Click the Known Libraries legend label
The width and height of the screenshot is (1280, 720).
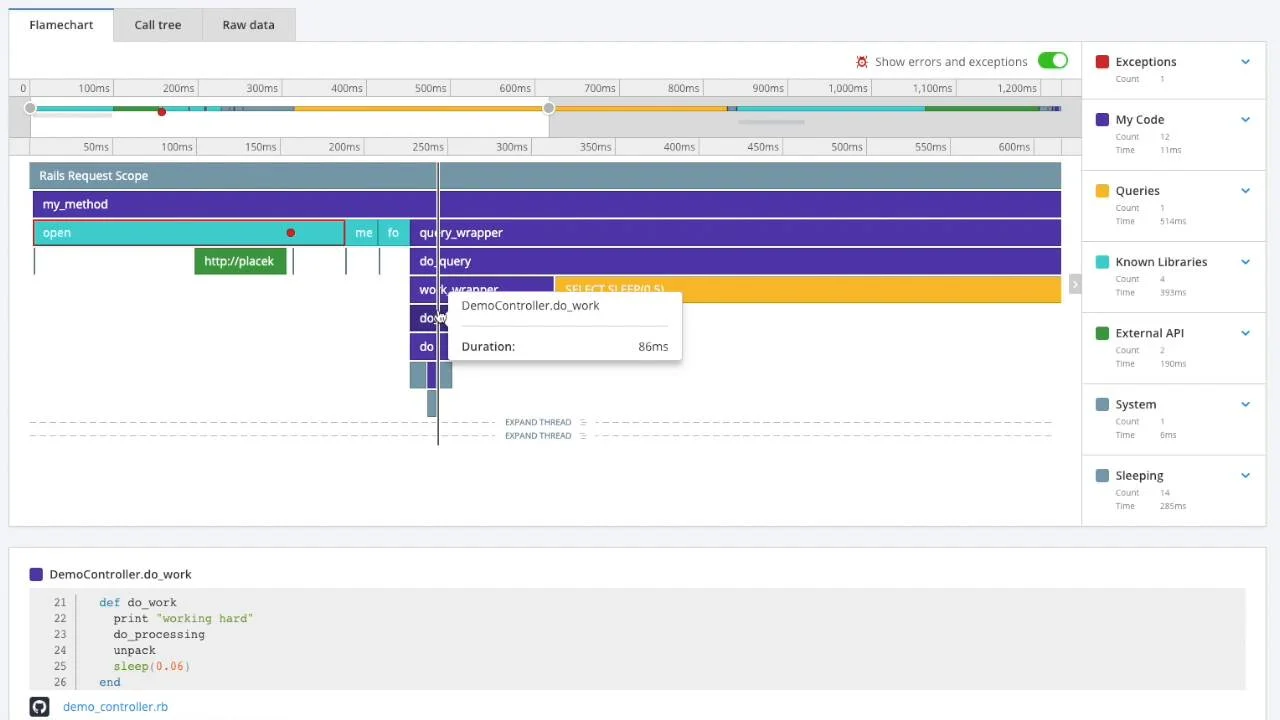point(1161,262)
